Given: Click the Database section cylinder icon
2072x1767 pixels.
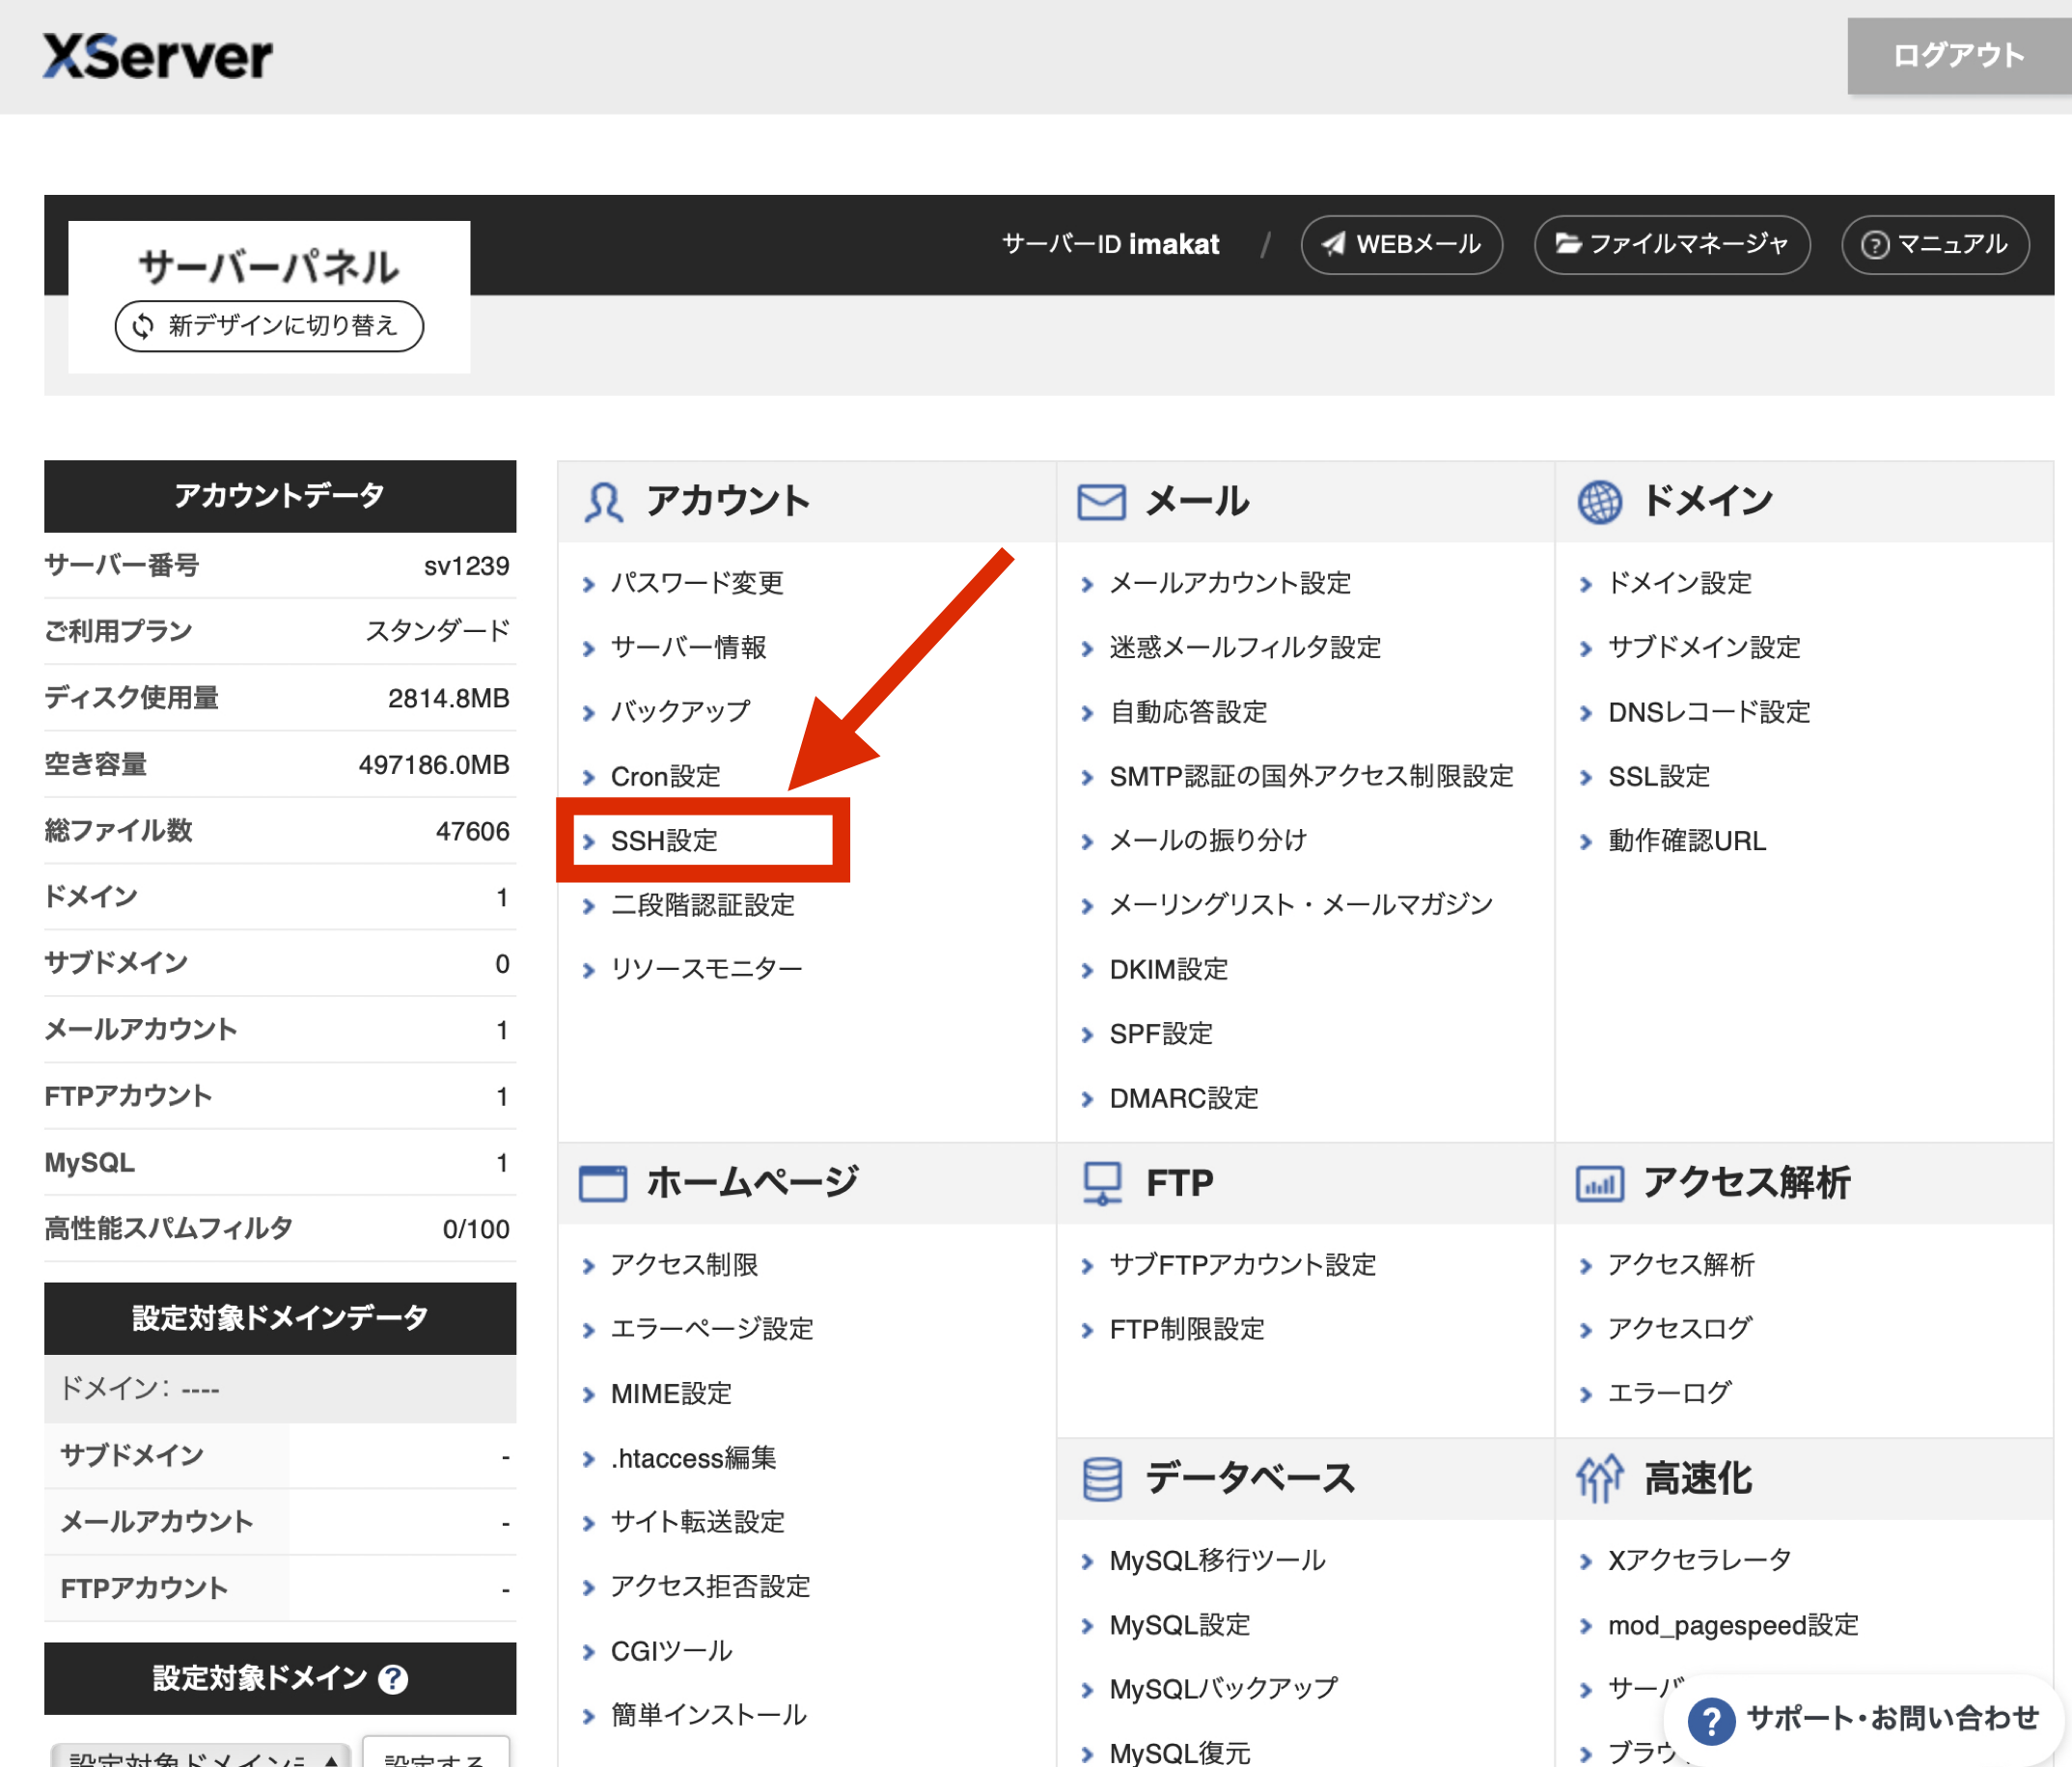Looking at the screenshot, I should tap(1101, 1478).
